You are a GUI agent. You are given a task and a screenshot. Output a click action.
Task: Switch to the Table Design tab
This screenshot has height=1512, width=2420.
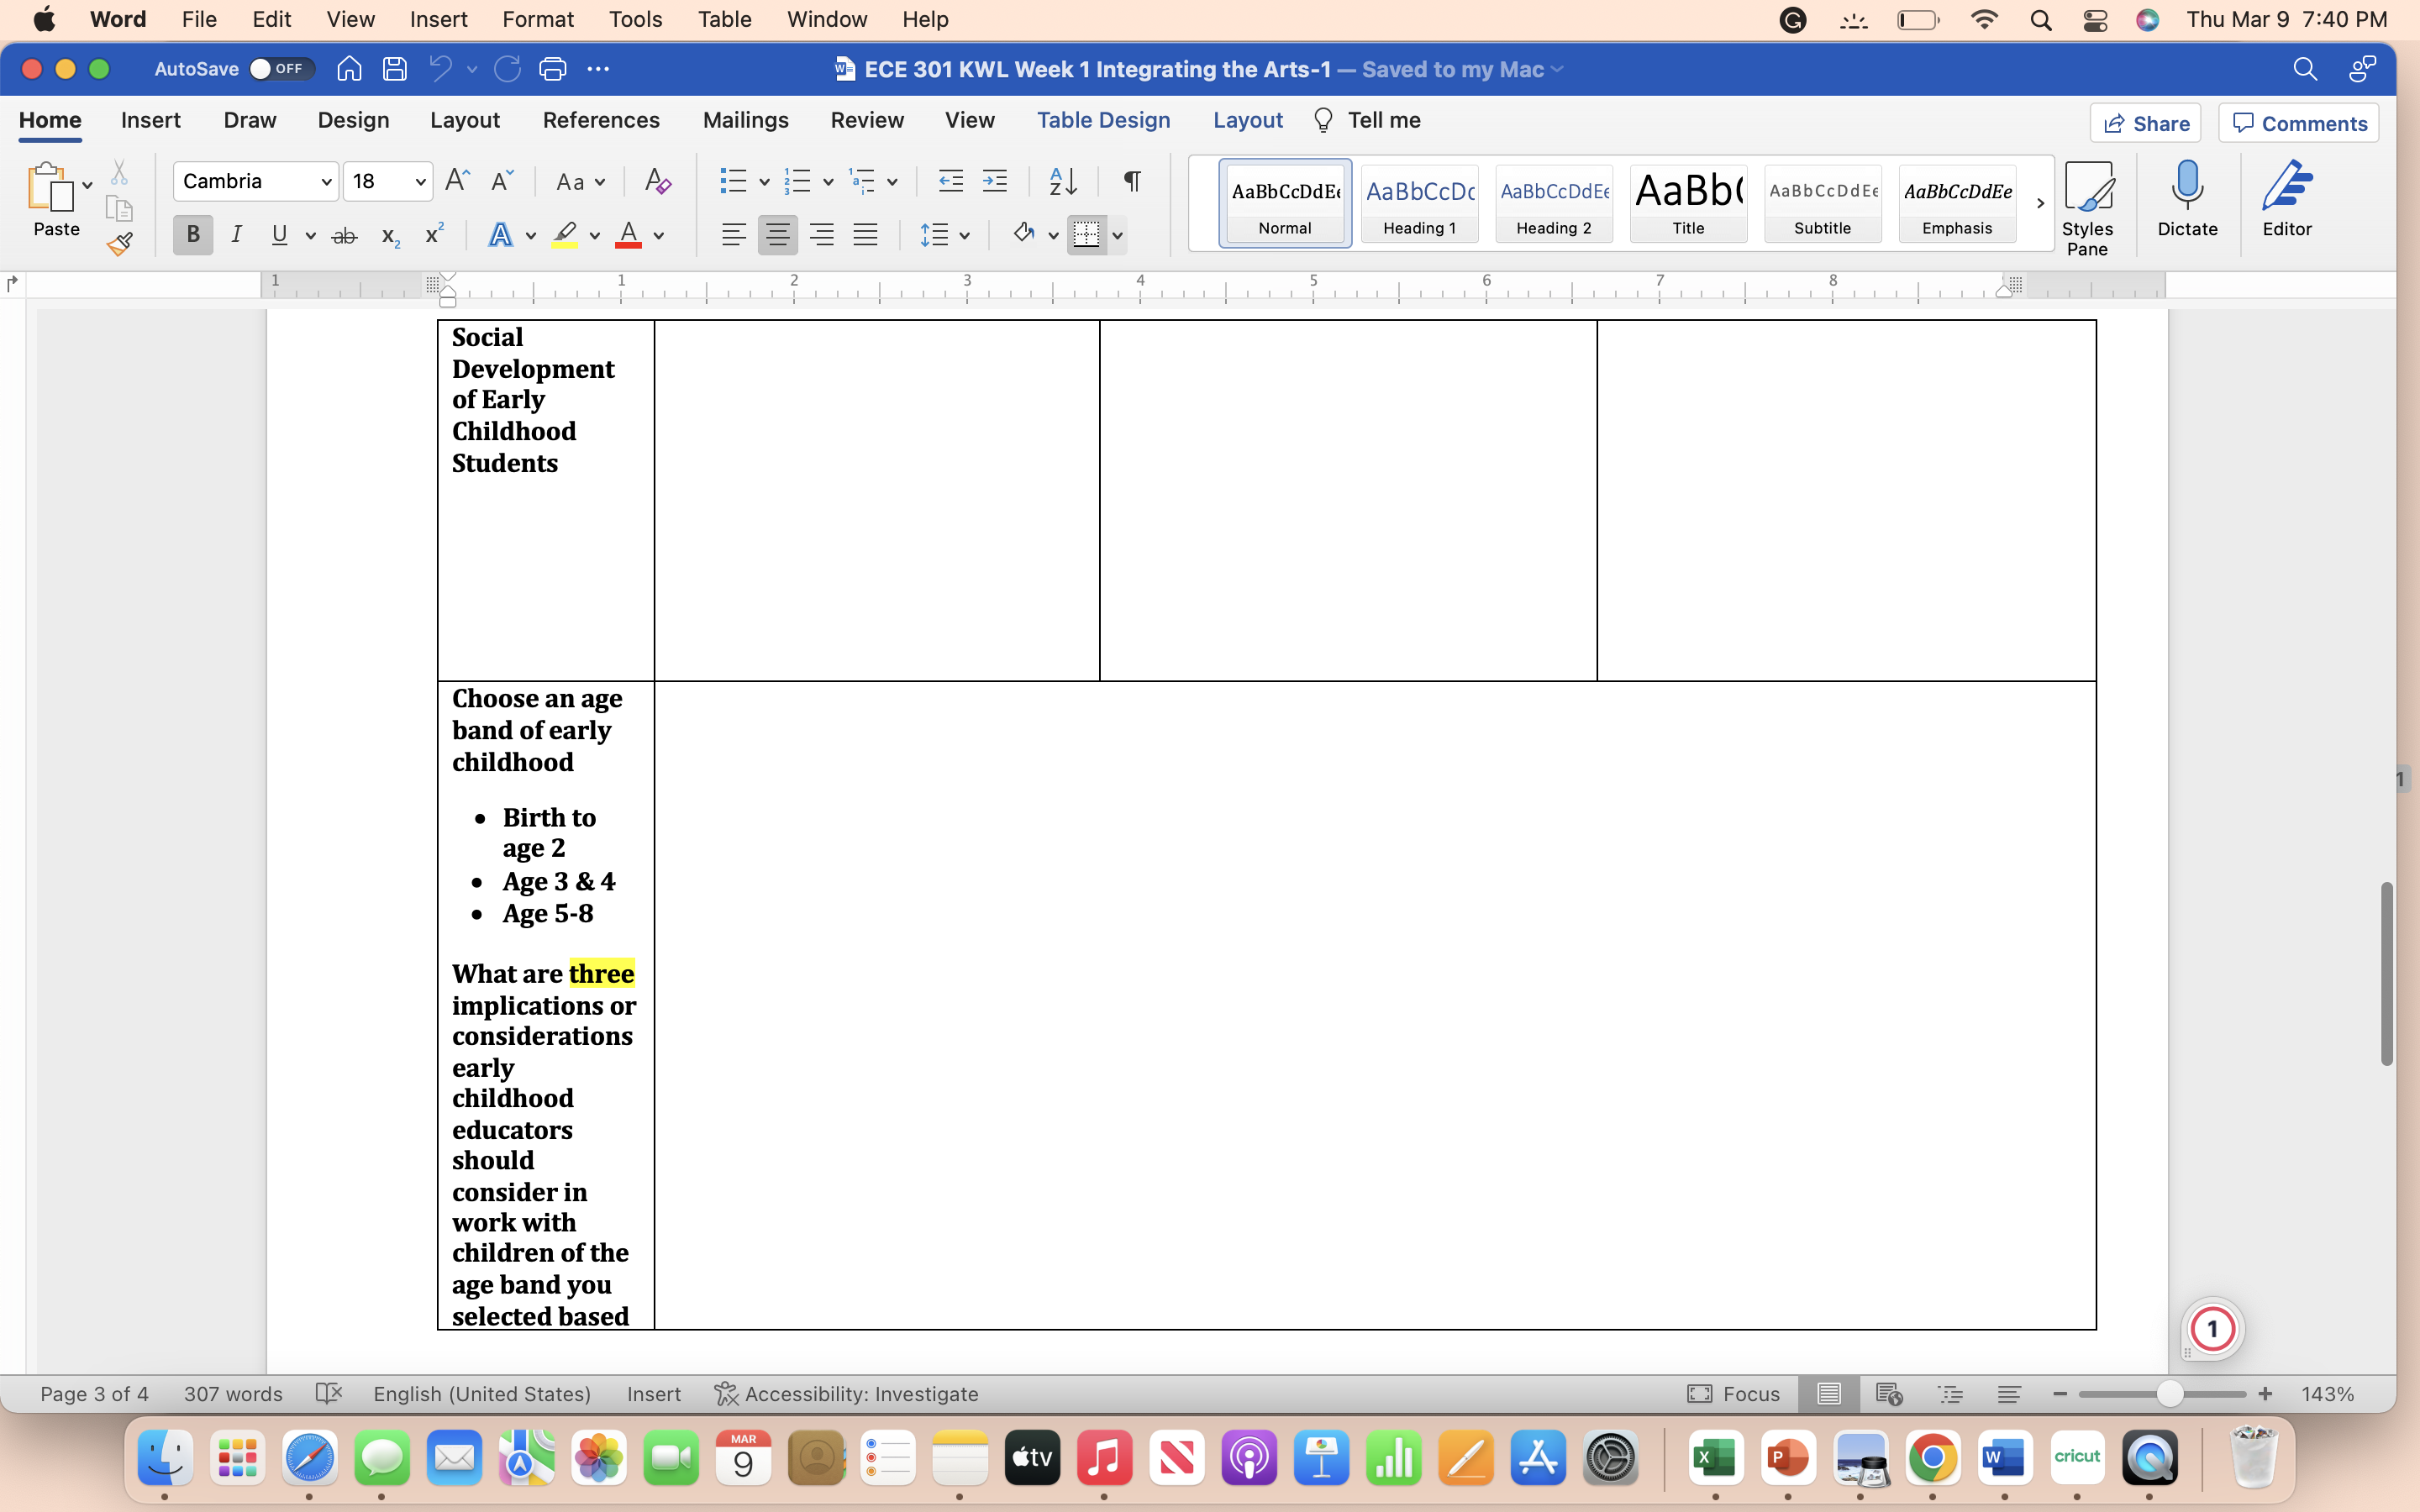[1103, 120]
